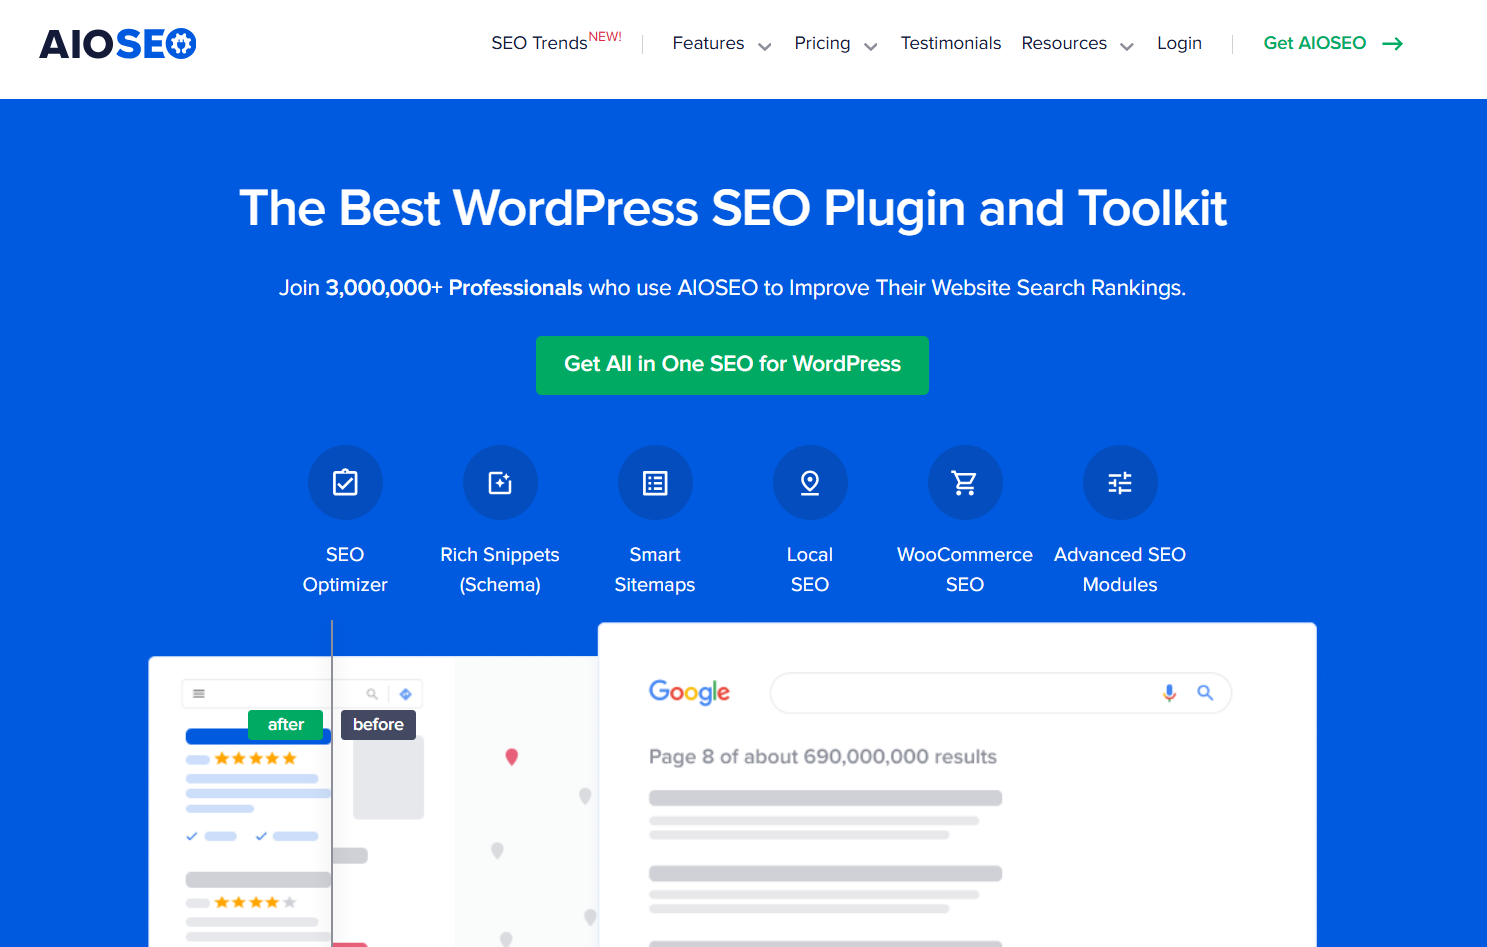1487x947 pixels.
Task: Select the Rich Snippets schema icon
Action: [x=500, y=483]
